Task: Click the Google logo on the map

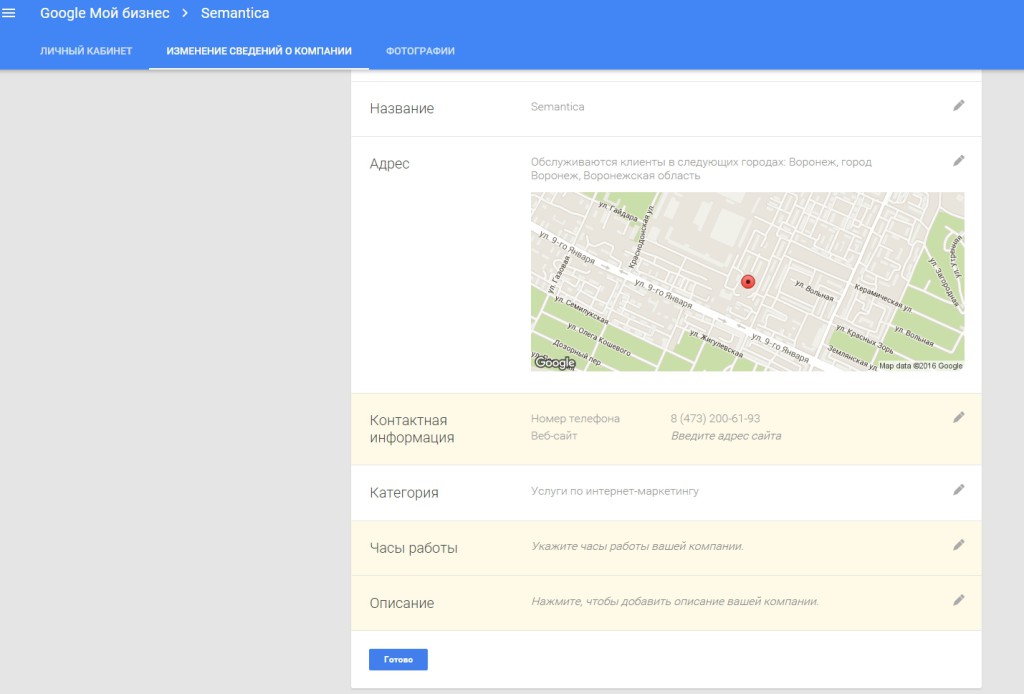Action: click(554, 362)
